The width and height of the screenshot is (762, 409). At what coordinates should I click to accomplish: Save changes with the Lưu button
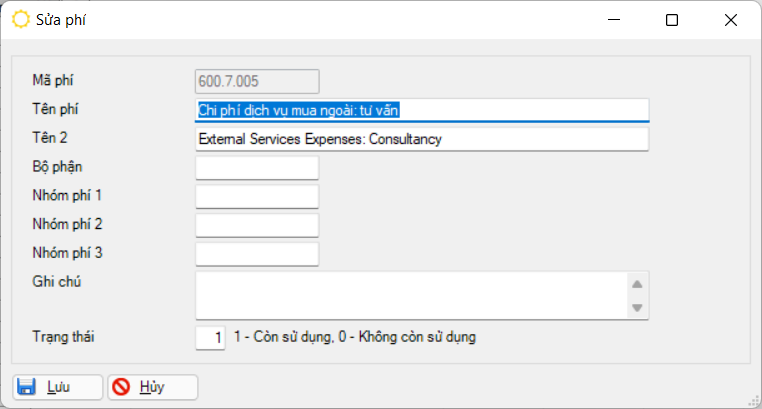57,387
